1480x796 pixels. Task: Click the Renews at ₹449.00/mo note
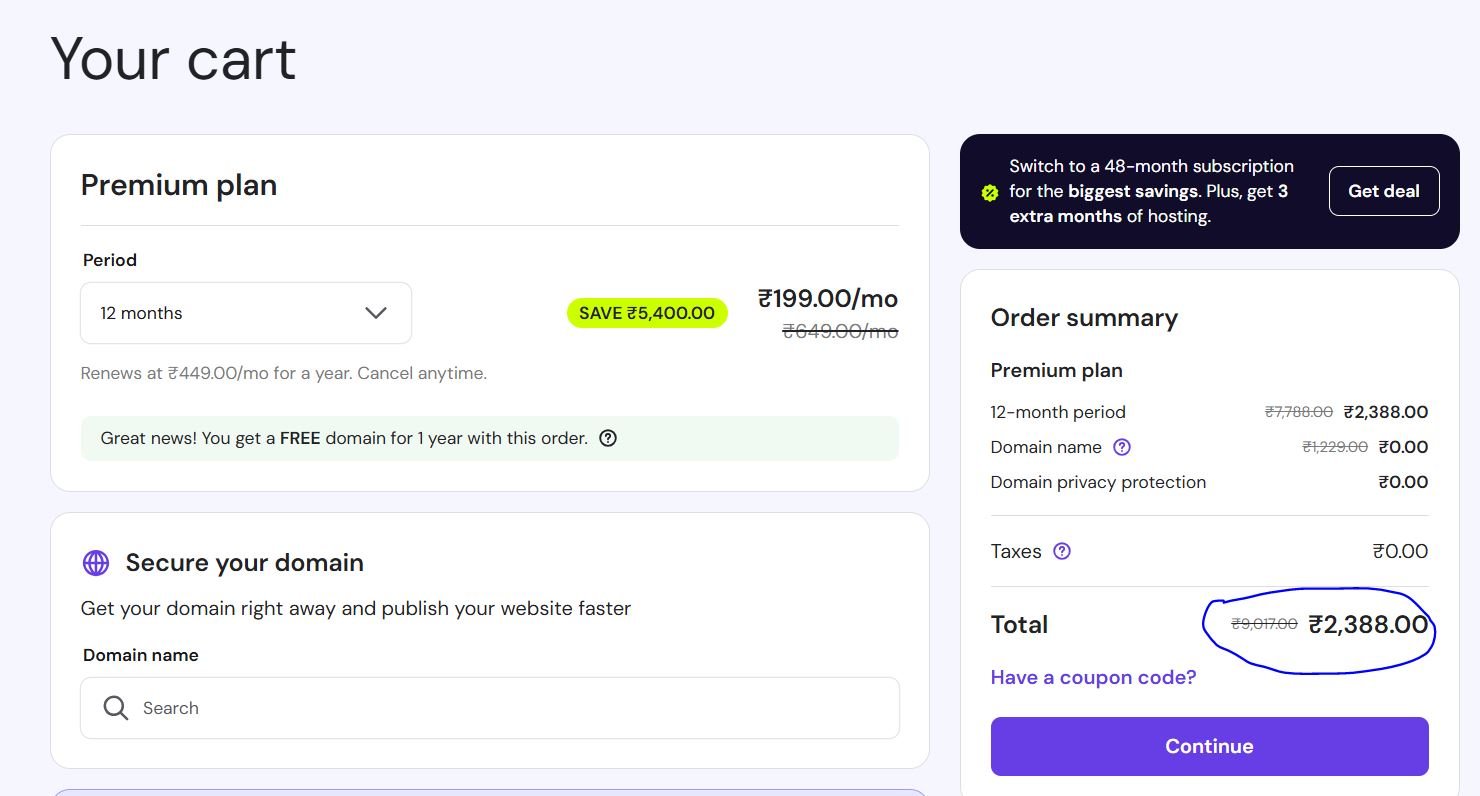point(284,373)
